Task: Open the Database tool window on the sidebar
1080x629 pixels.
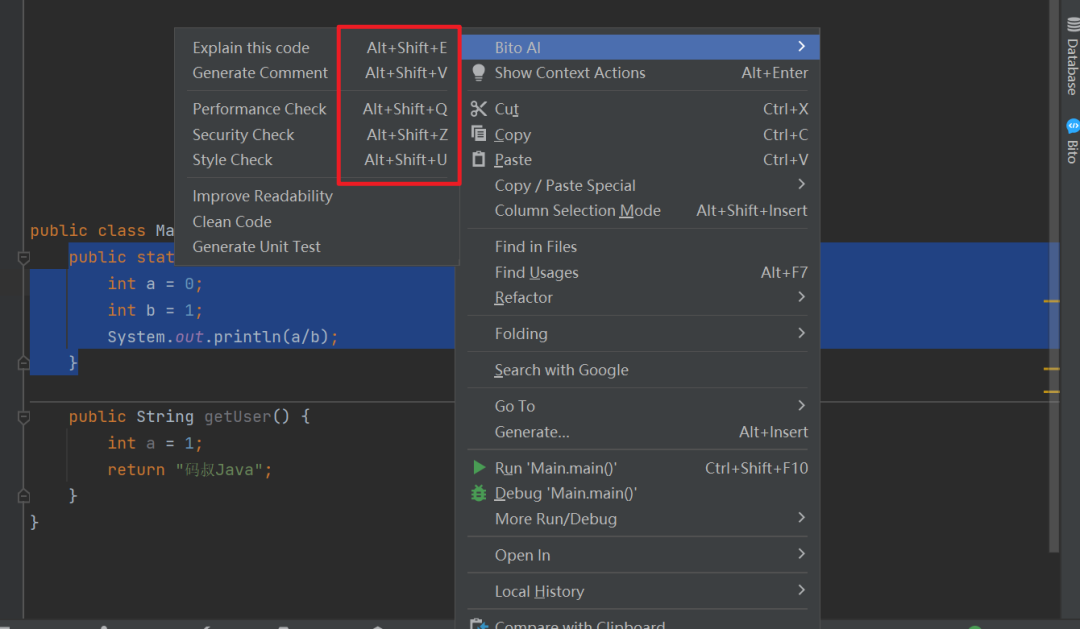Action: [x=1072, y=56]
